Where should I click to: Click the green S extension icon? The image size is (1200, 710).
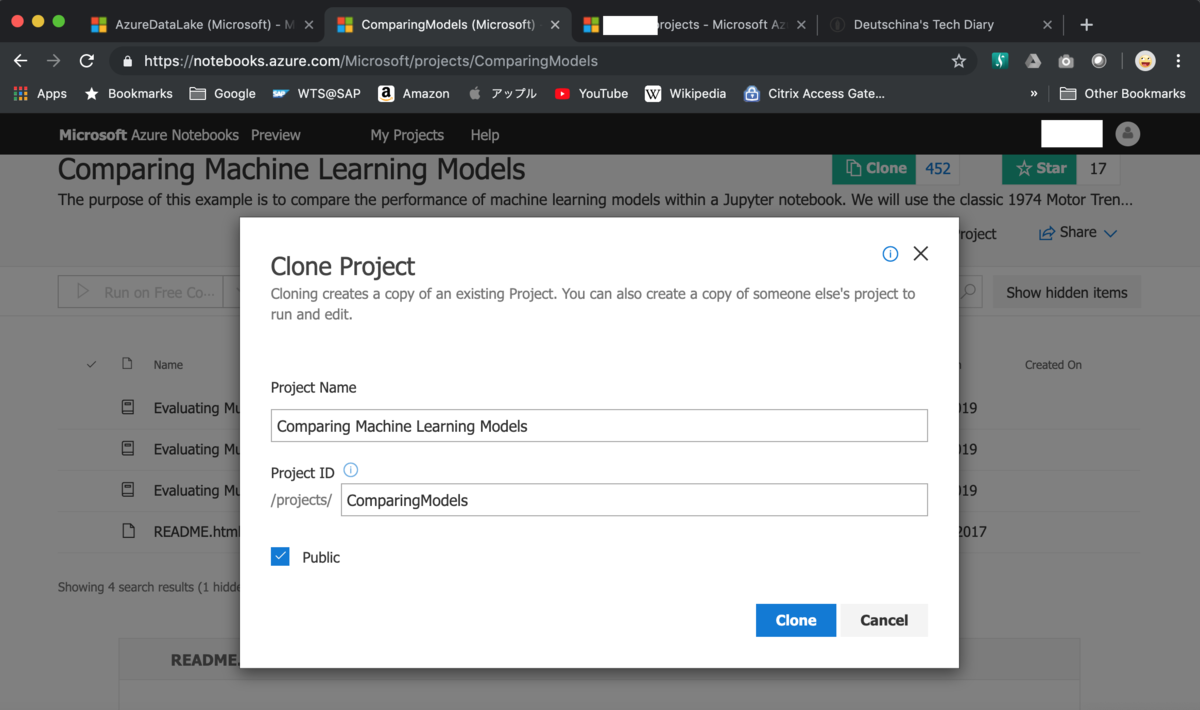coord(1000,61)
